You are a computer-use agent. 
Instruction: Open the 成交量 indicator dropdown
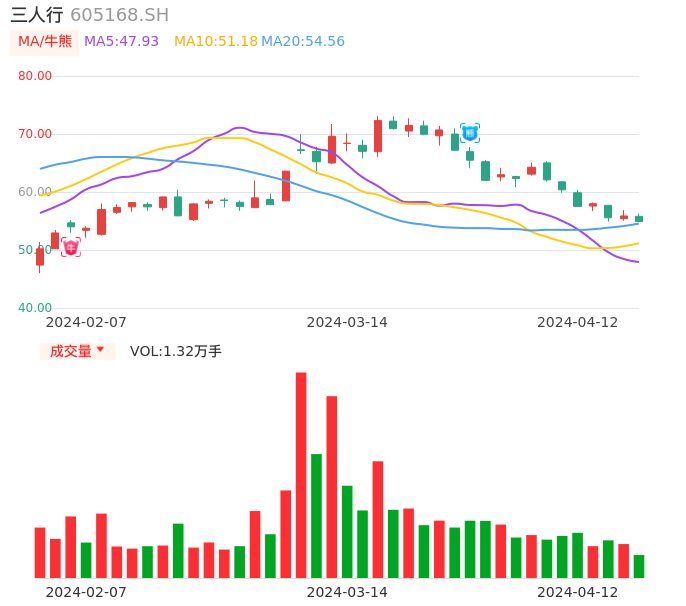point(77,351)
